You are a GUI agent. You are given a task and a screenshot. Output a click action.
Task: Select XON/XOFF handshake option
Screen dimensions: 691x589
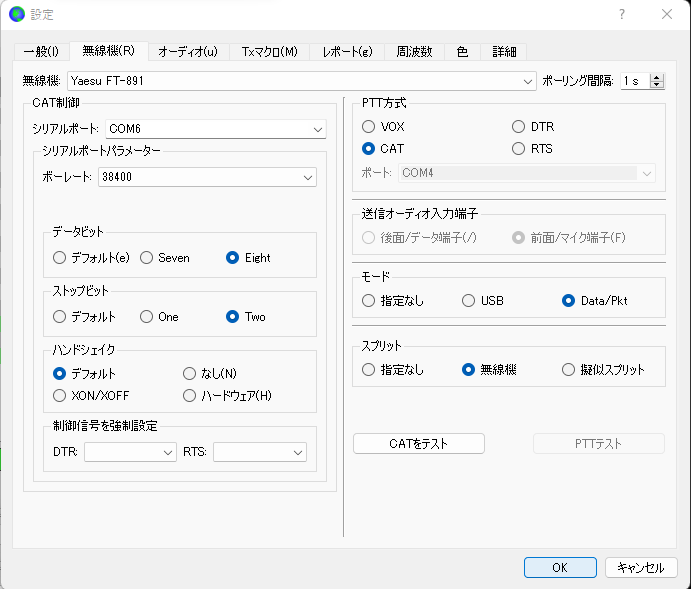[59, 396]
